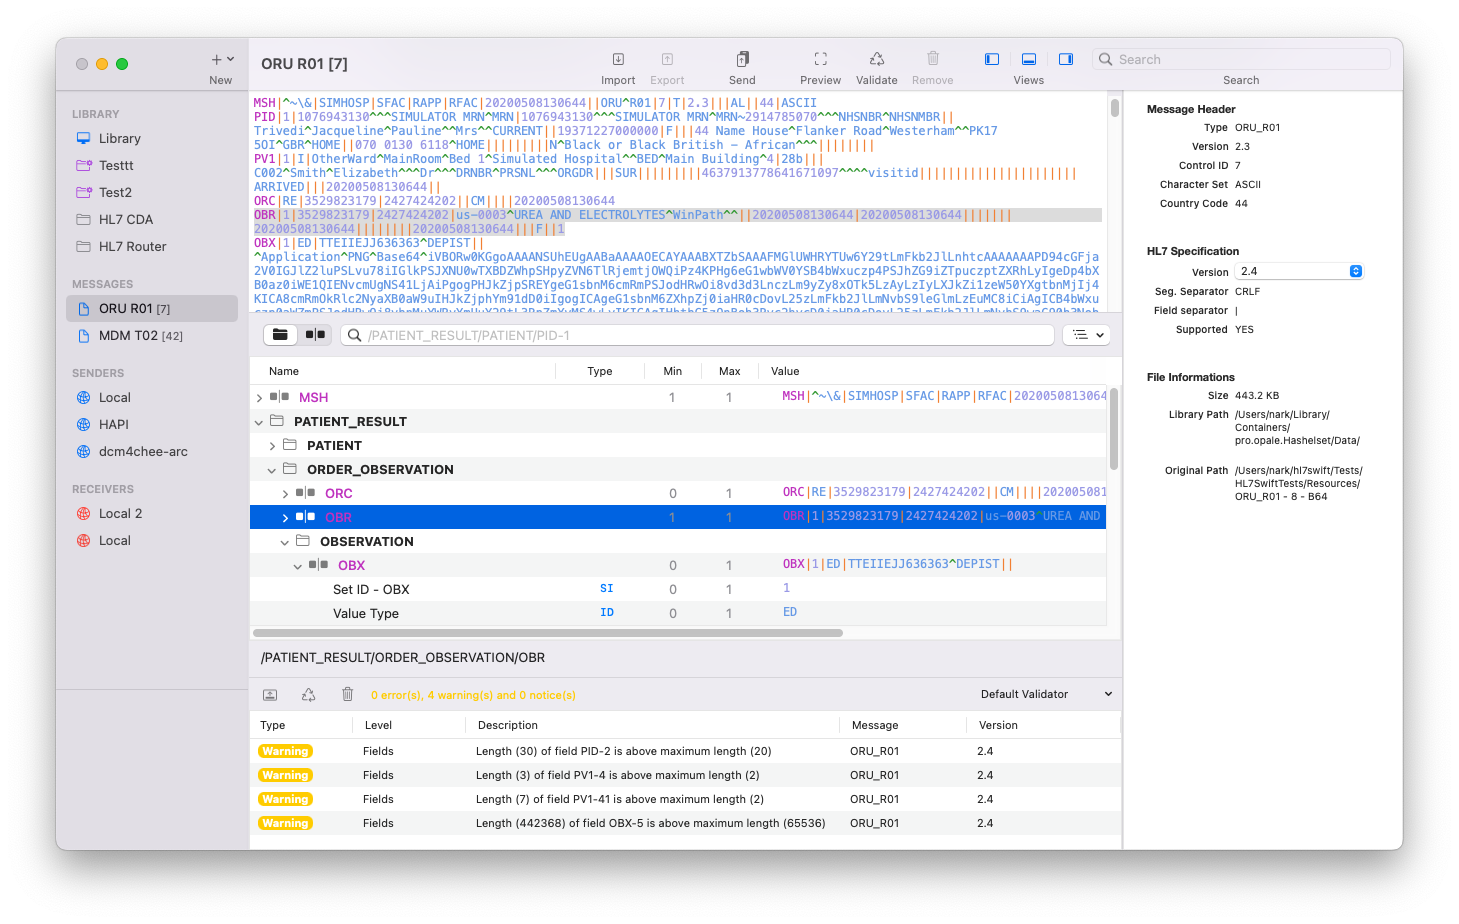Expand the PATIENT group in the tree
Viewport: 1459px width, 924px height.
point(272,446)
